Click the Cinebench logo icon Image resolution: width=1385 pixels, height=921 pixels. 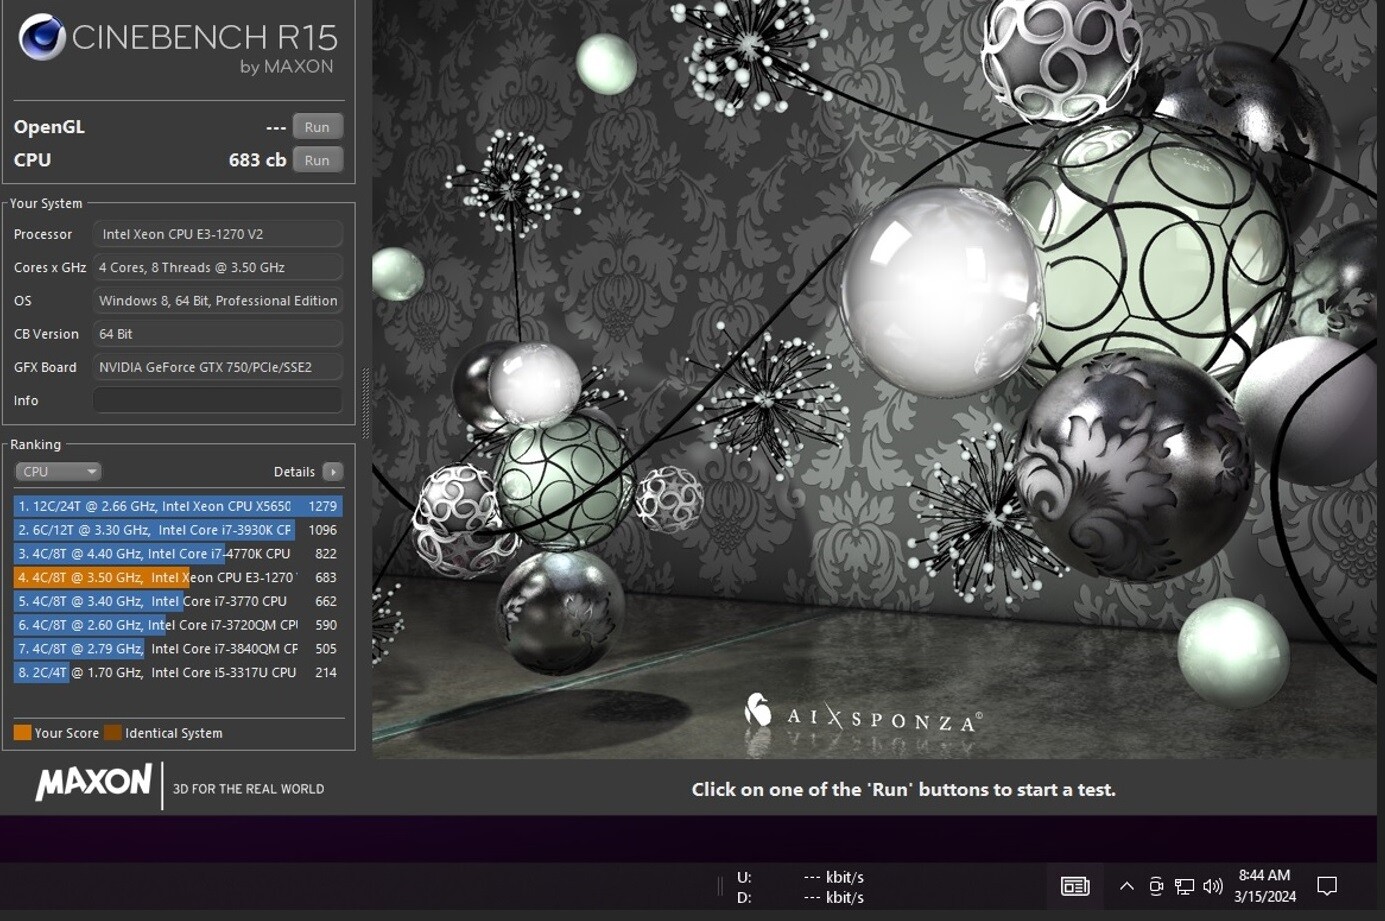pyautogui.click(x=42, y=38)
